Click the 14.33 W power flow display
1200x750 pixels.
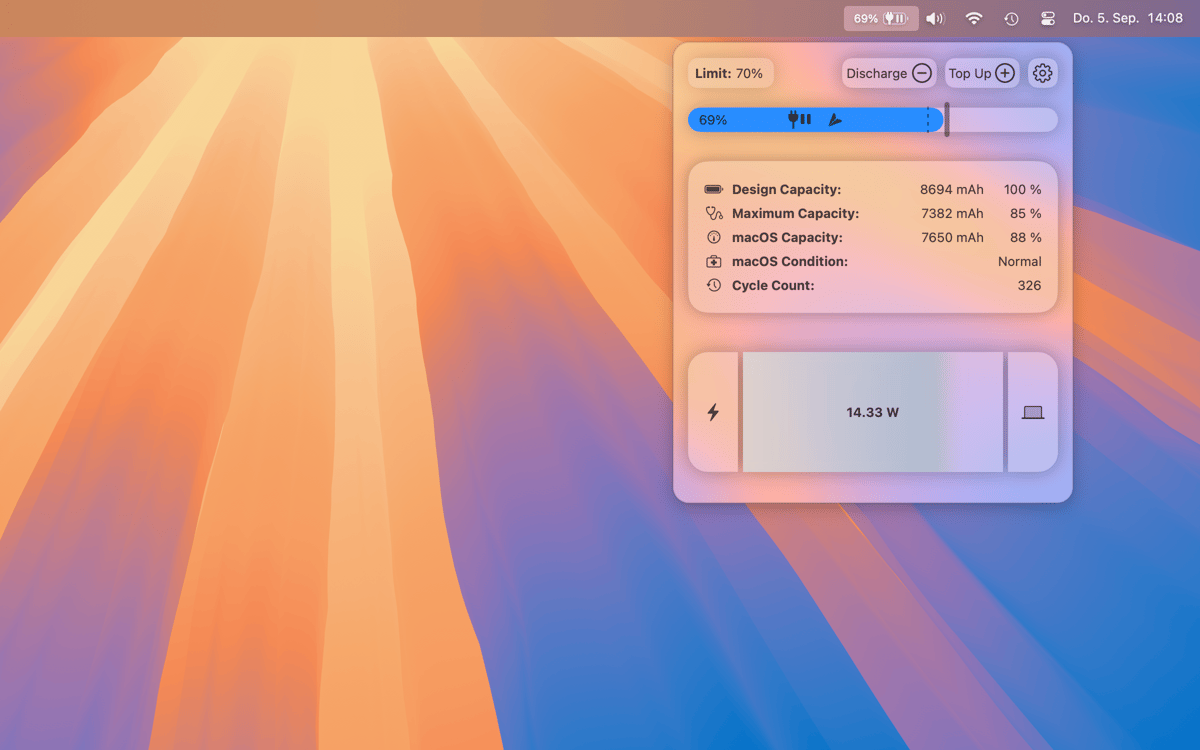[872, 412]
